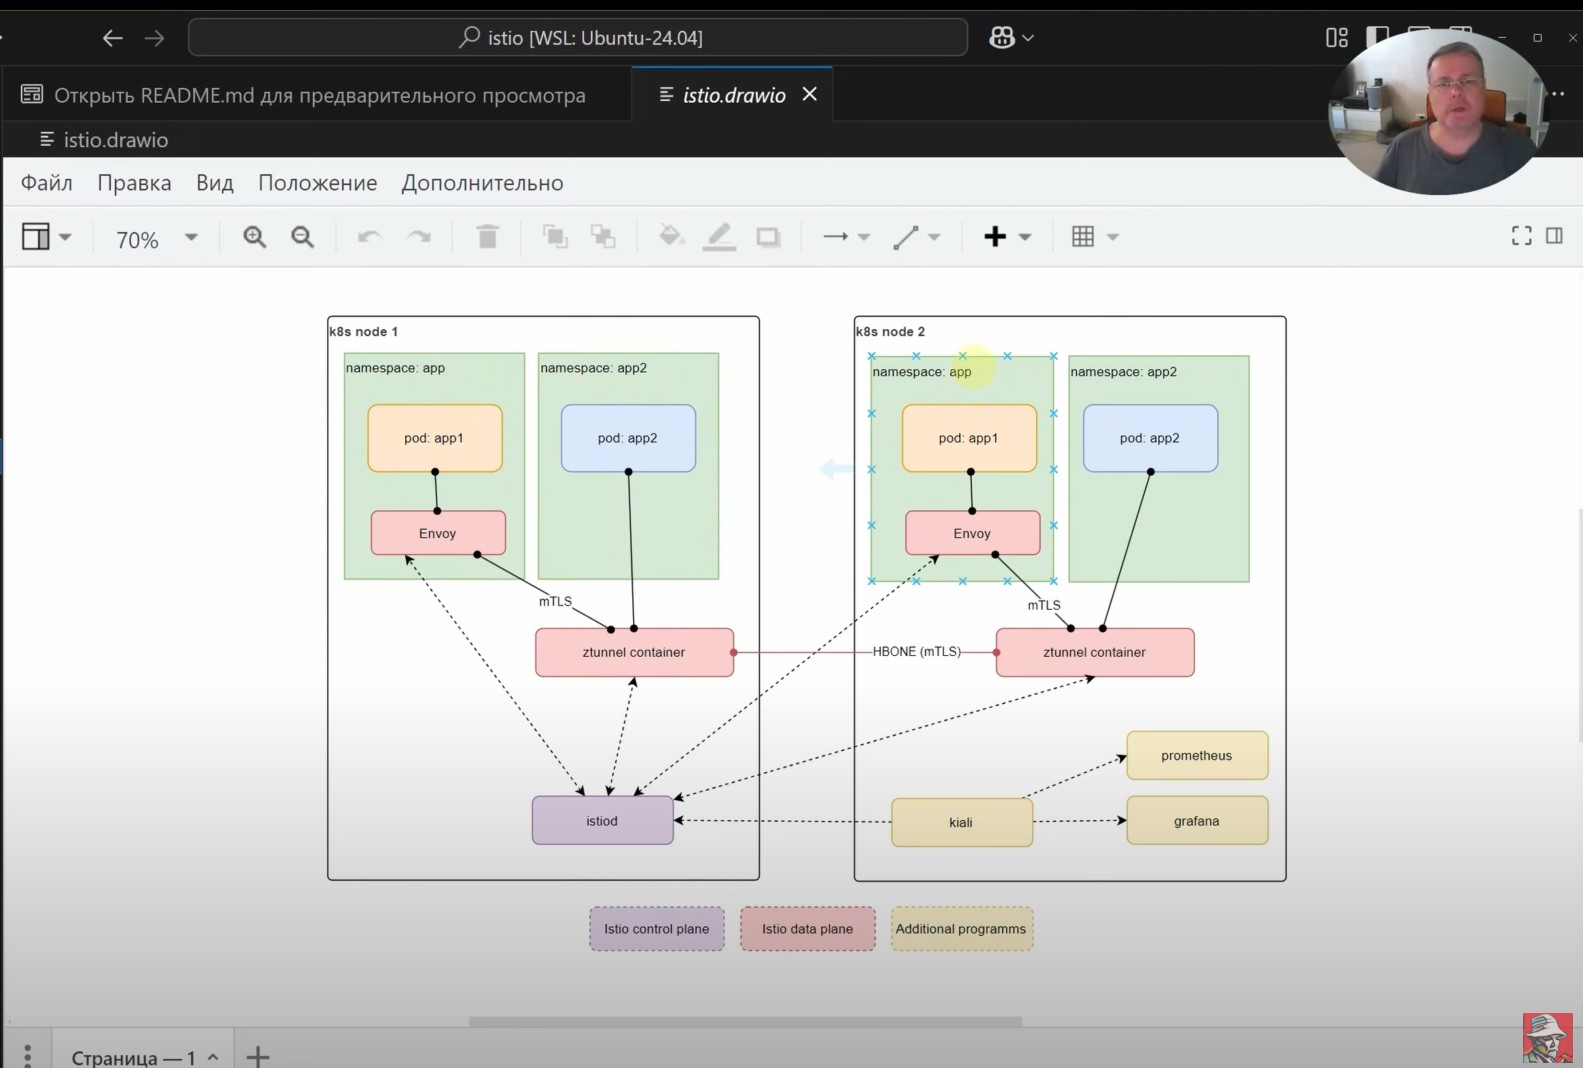
Task: Add a new page with plus button
Action: tap(258, 1056)
